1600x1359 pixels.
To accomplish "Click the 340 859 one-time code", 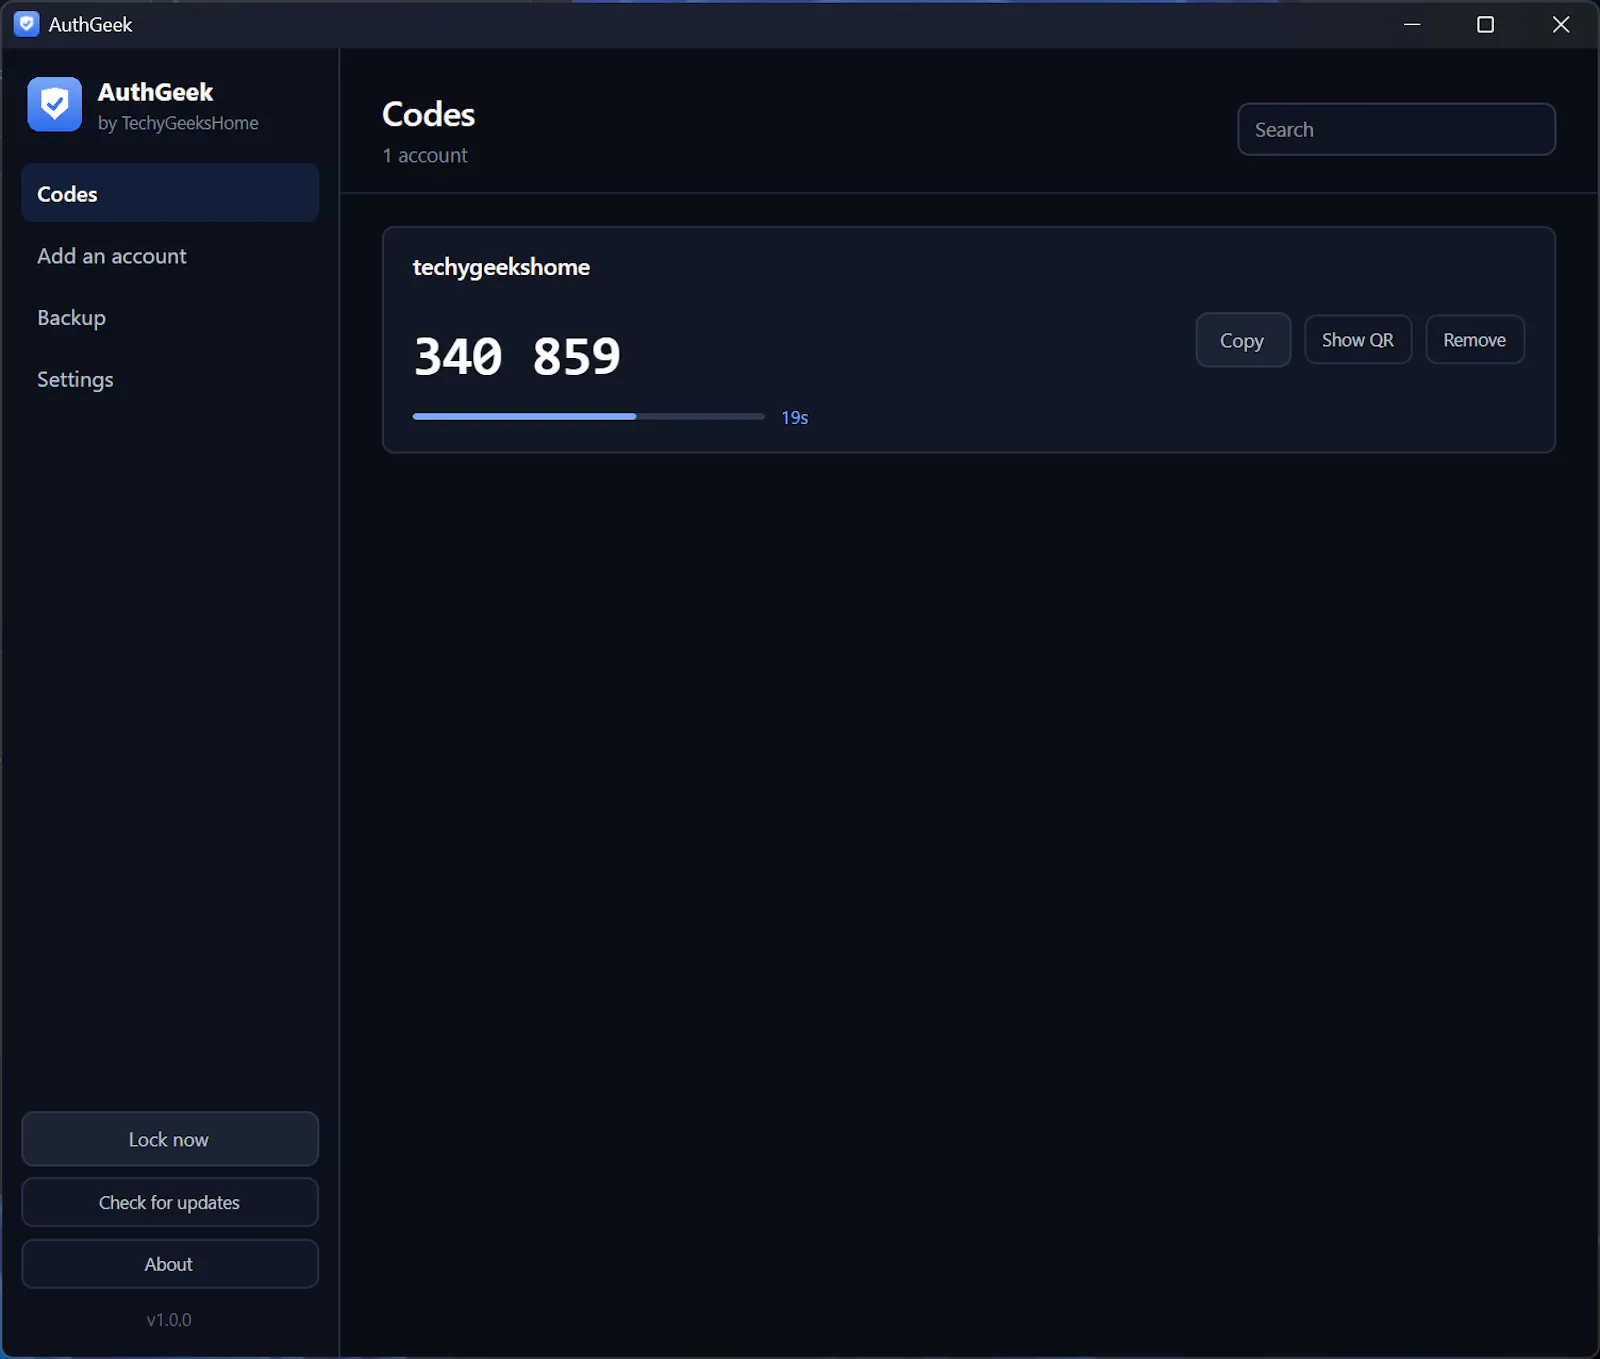I will point(517,356).
